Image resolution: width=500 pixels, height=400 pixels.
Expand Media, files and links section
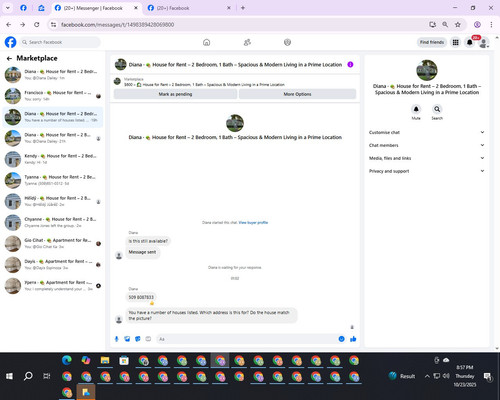(x=426, y=158)
